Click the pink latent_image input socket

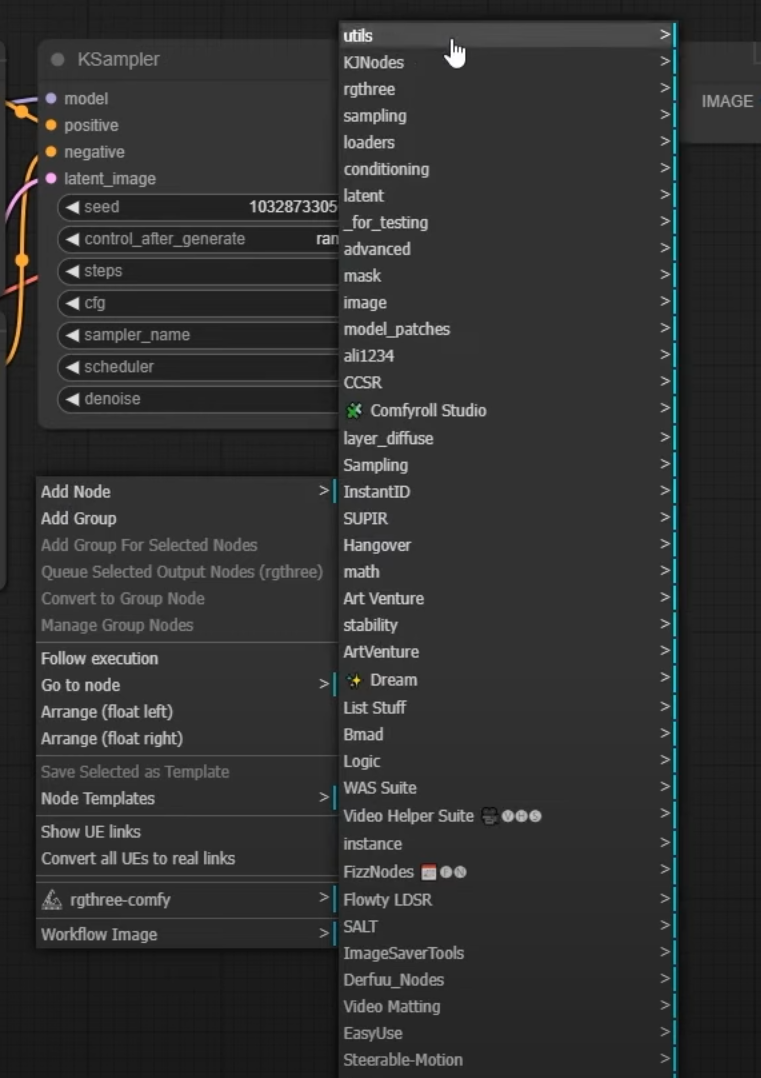[x=51, y=179]
